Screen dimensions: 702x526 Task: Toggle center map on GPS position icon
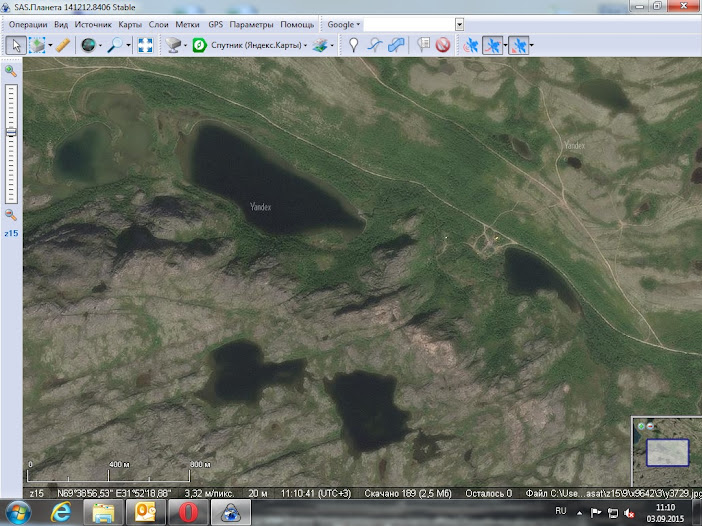click(x=519, y=45)
